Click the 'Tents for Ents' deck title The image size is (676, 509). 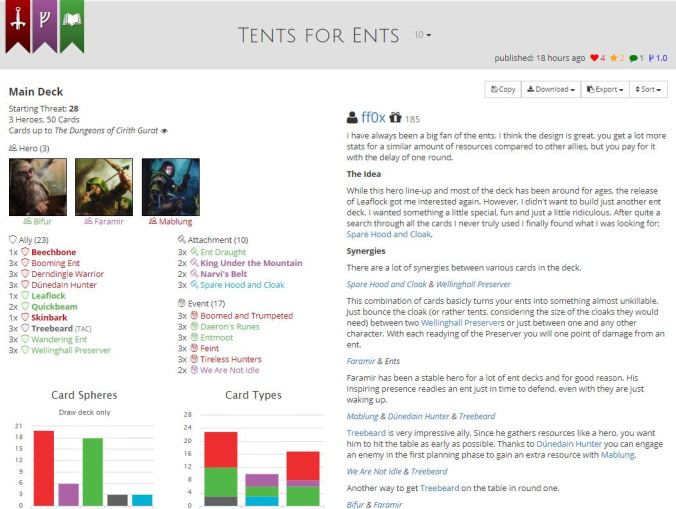[319, 35]
